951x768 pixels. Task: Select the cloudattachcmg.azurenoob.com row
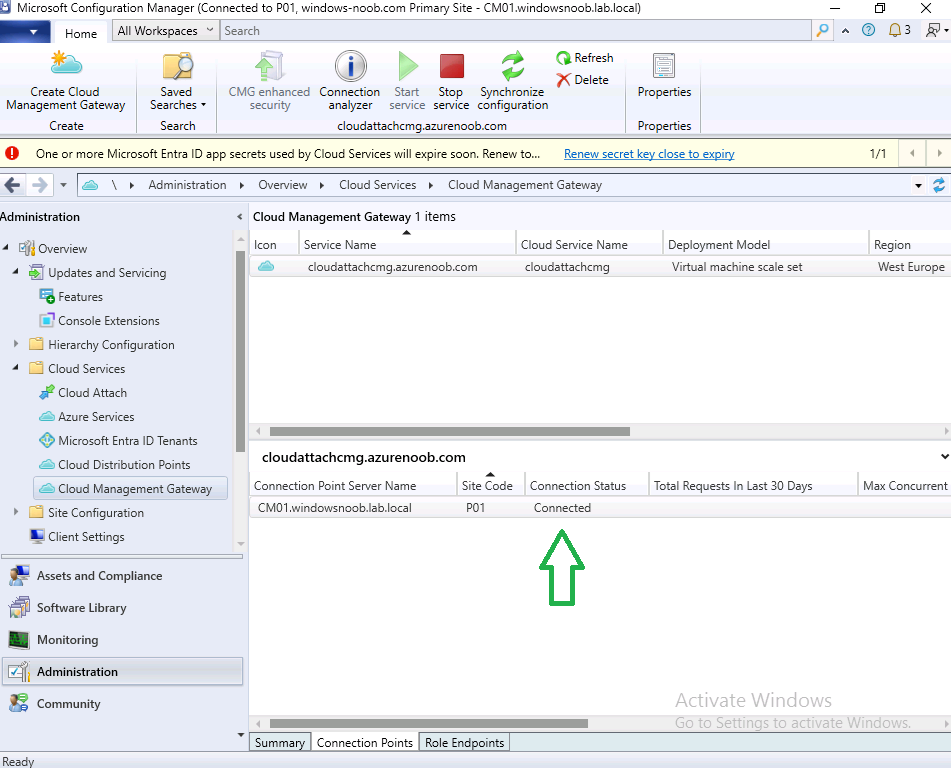[x=600, y=266]
